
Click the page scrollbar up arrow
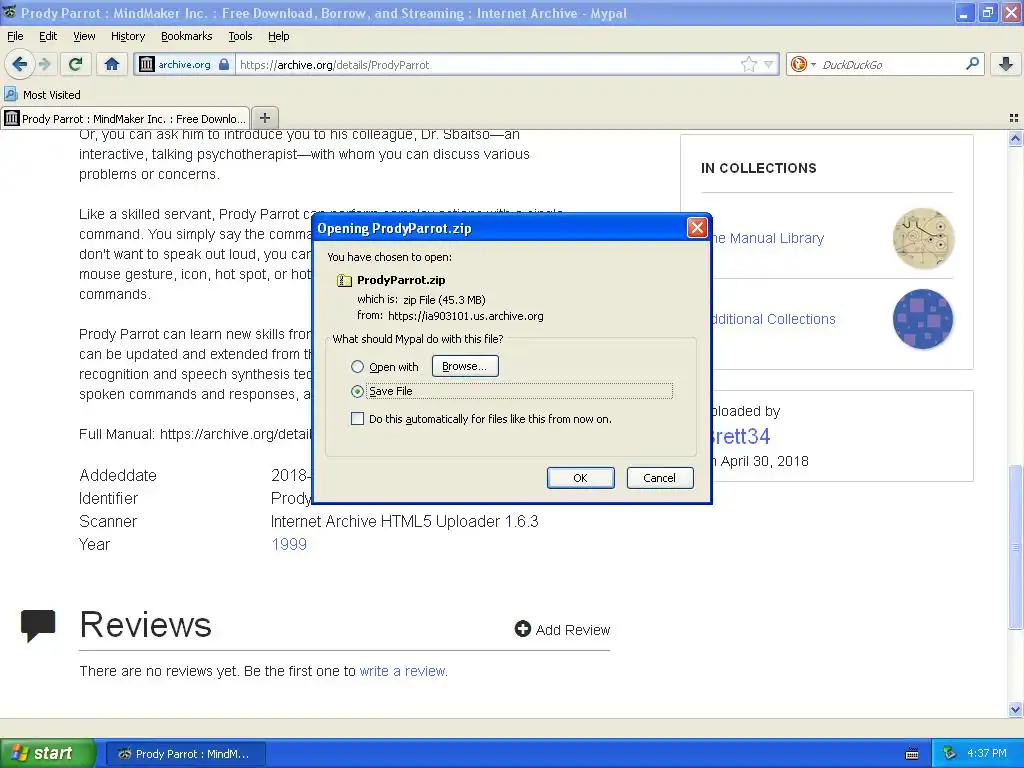point(1015,138)
